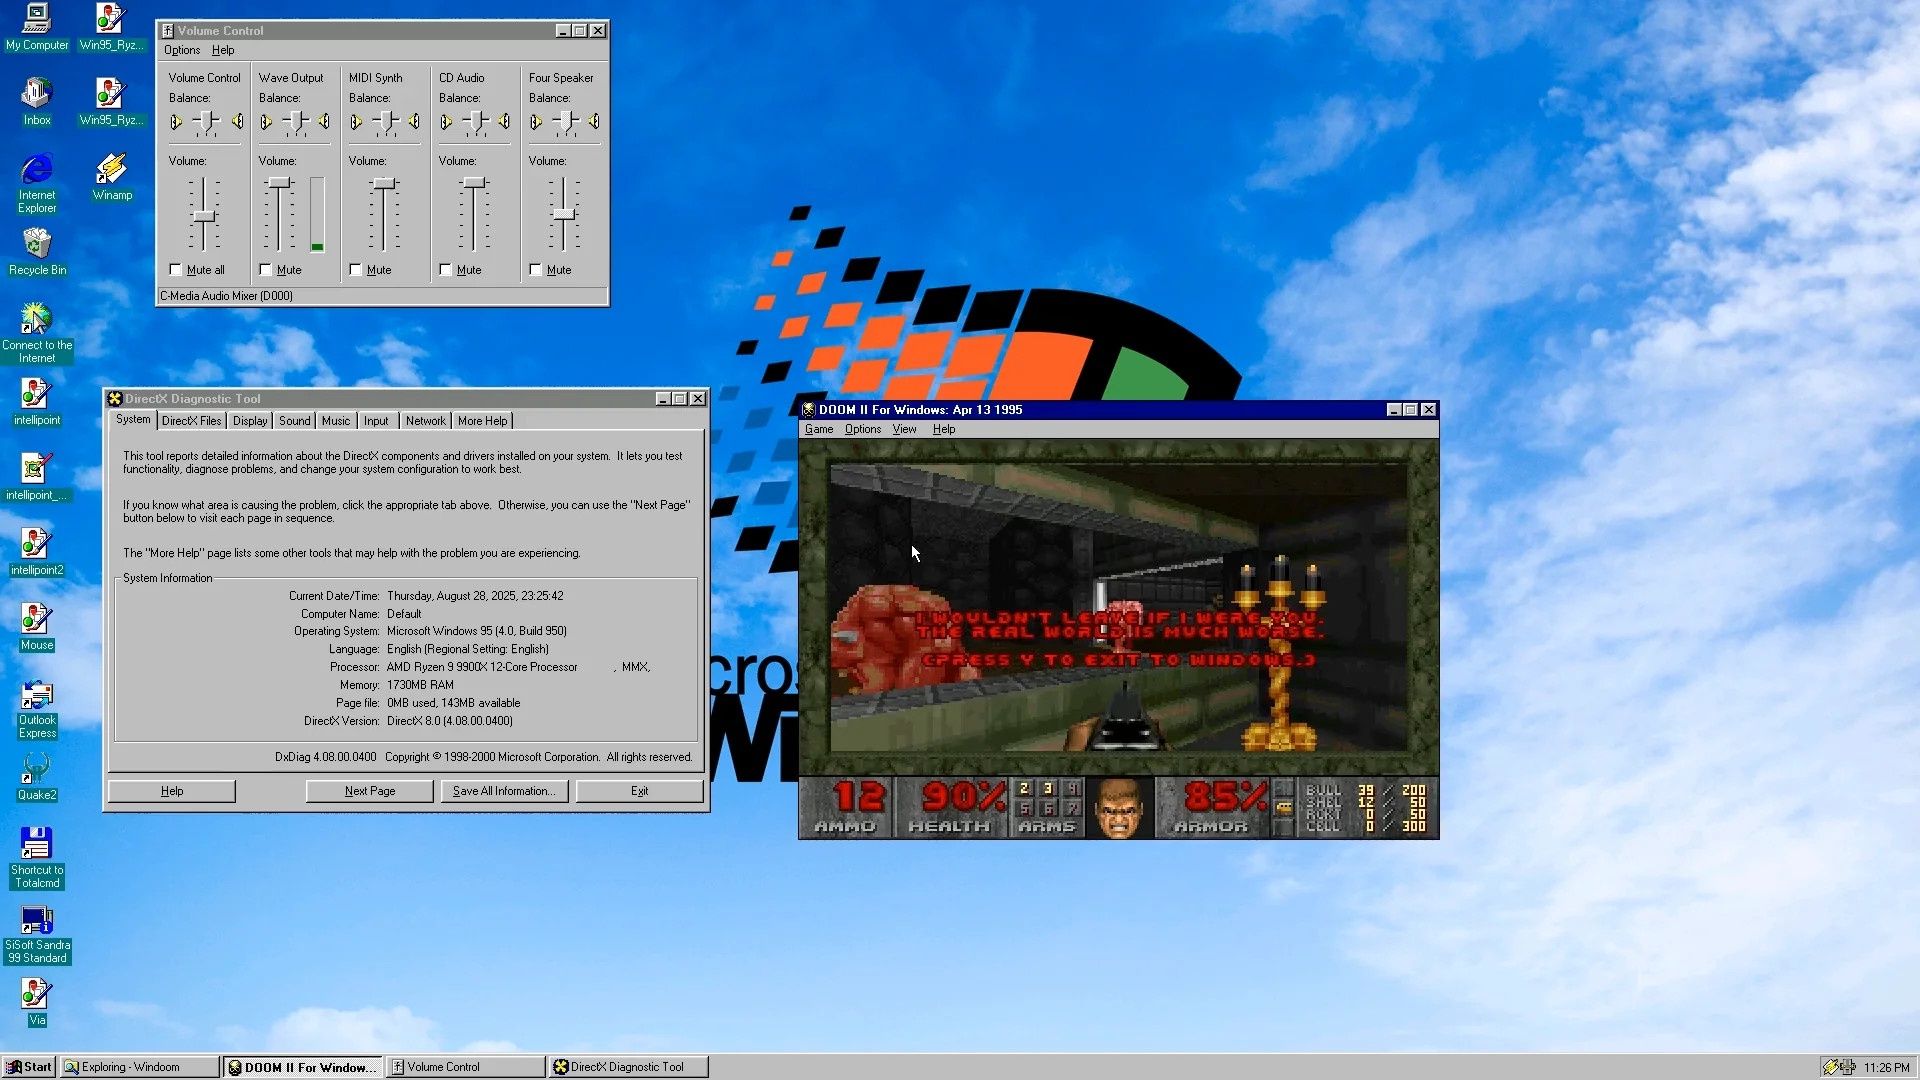Screen dimensions: 1920x1080
Task: Open the Inbox desktop icon
Action: (x=37, y=101)
